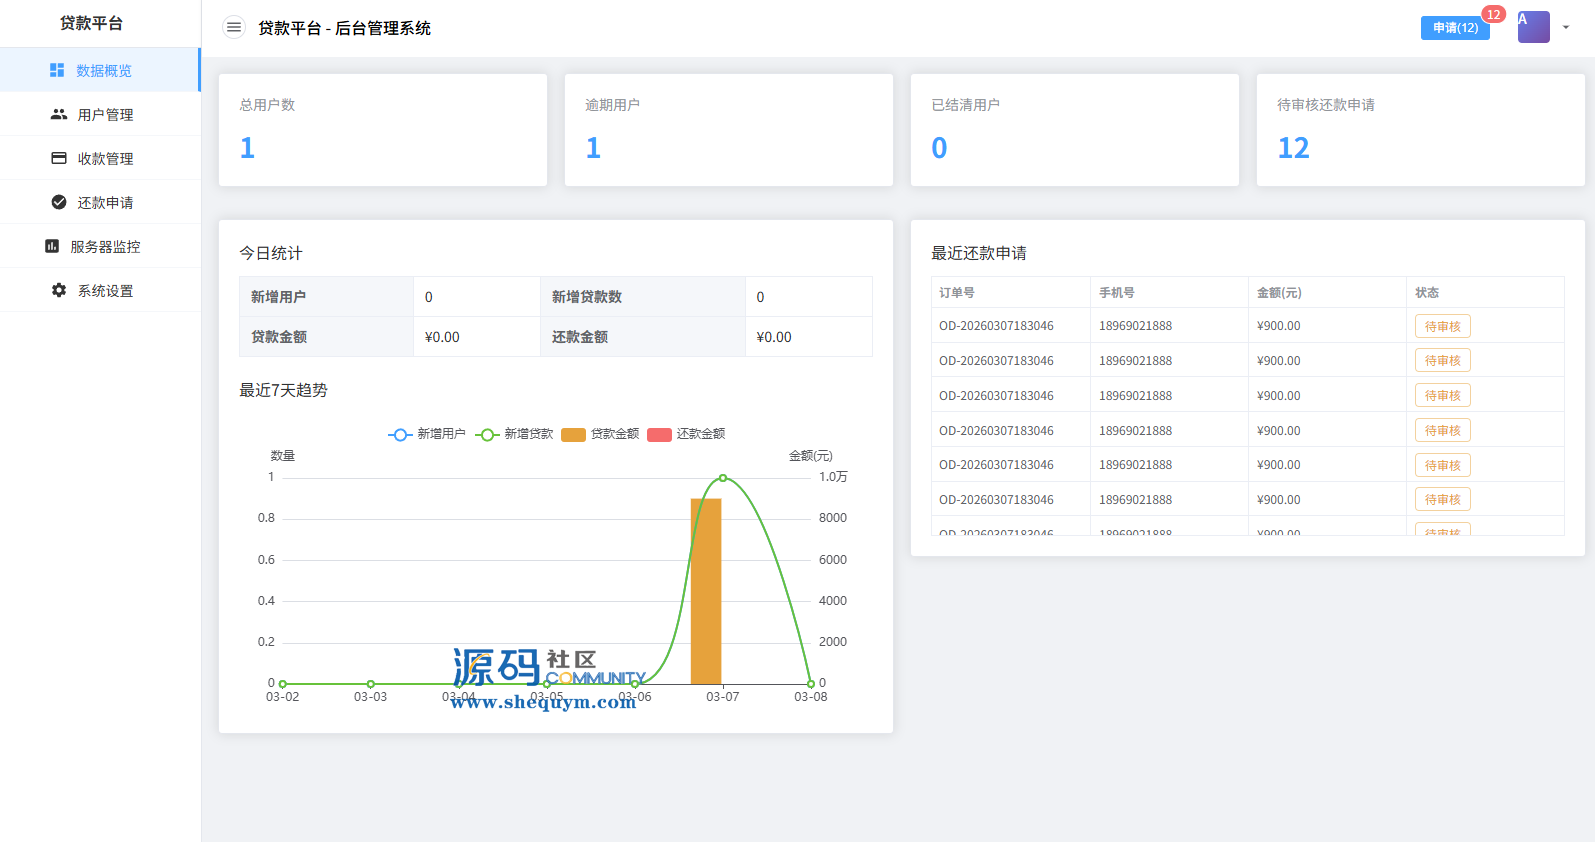Image resolution: width=1595 pixels, height=842 pixels.
Task: Click the gear icon beside 系统设置
Action: point(59,290)
